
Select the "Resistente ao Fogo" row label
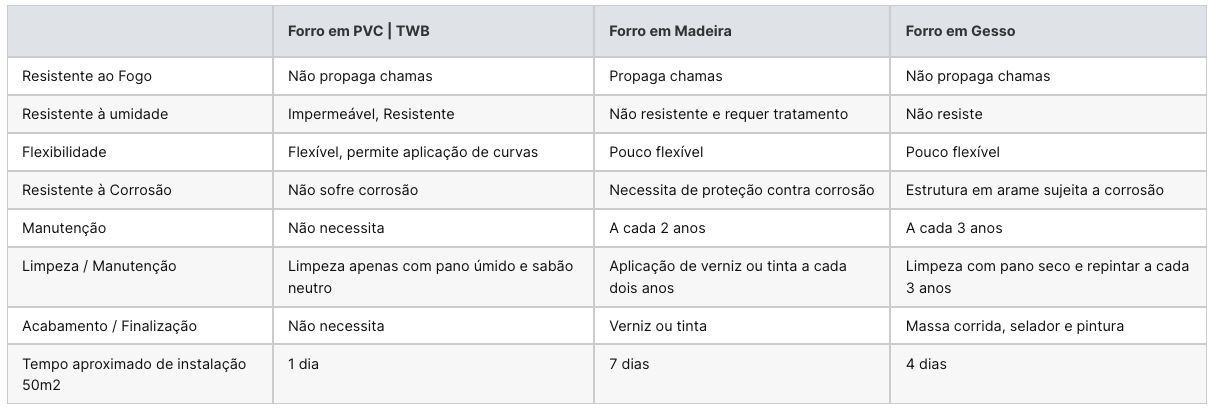[x=87, y=76]
